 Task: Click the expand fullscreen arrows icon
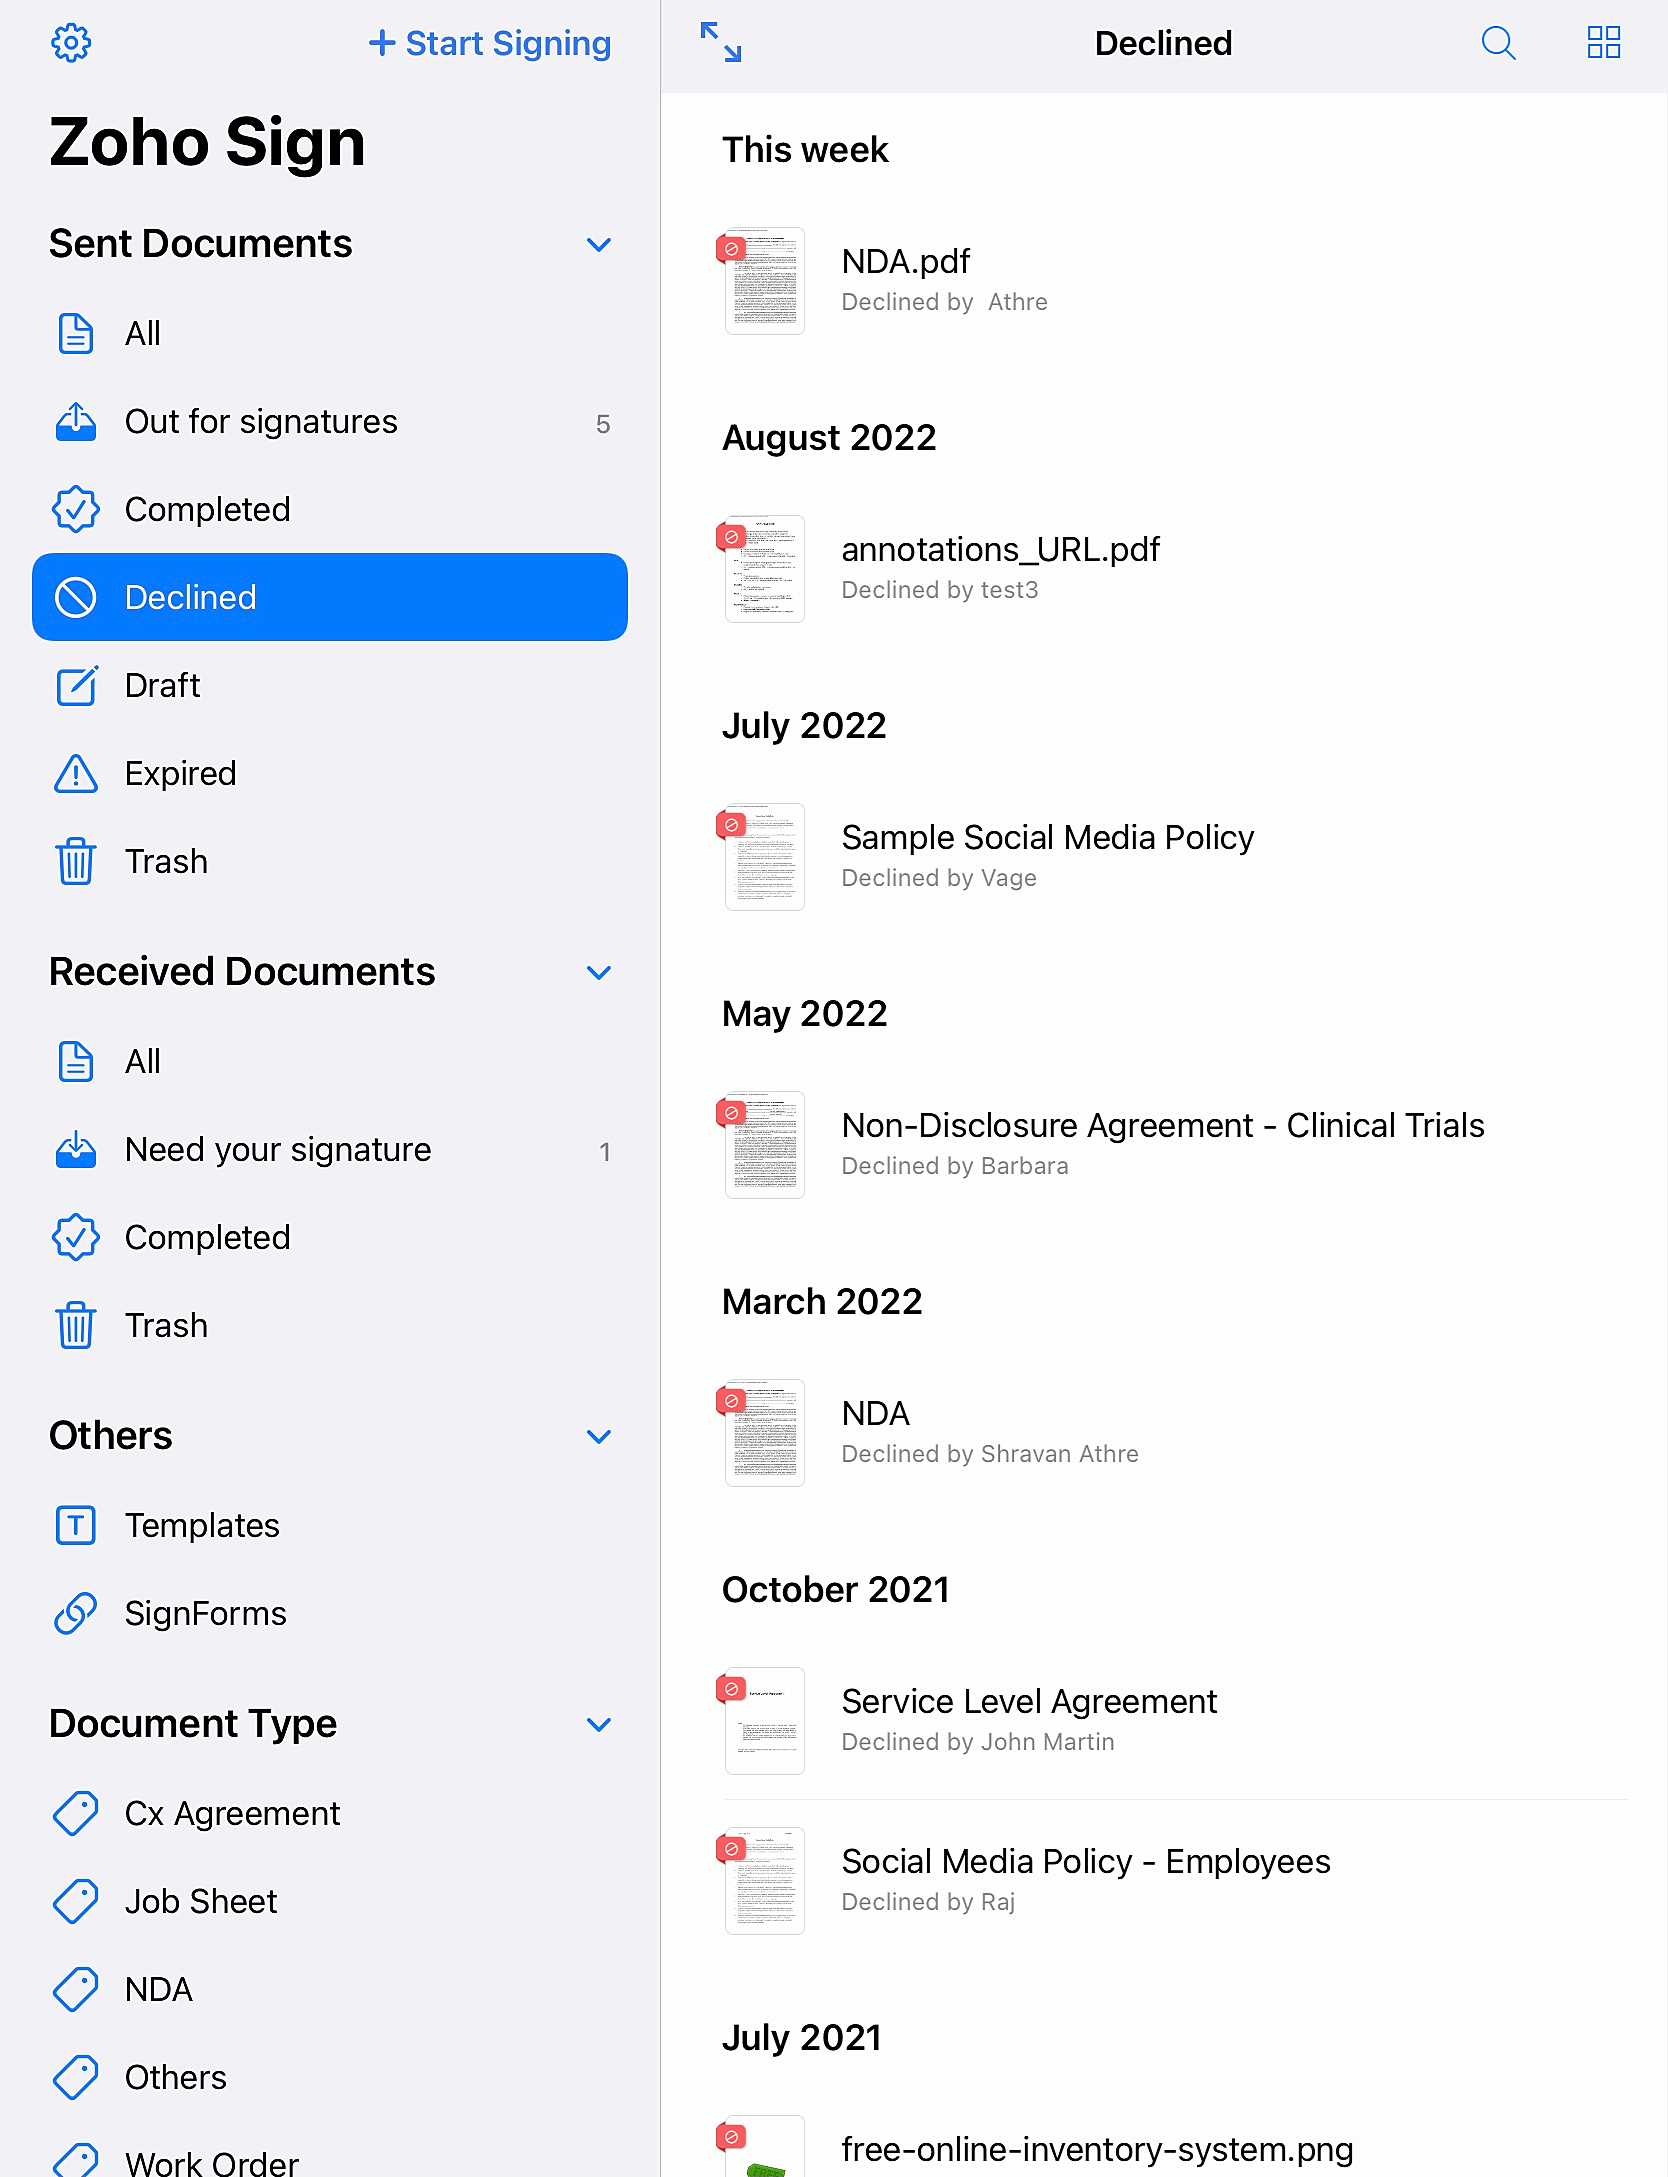tap(721, 43)
